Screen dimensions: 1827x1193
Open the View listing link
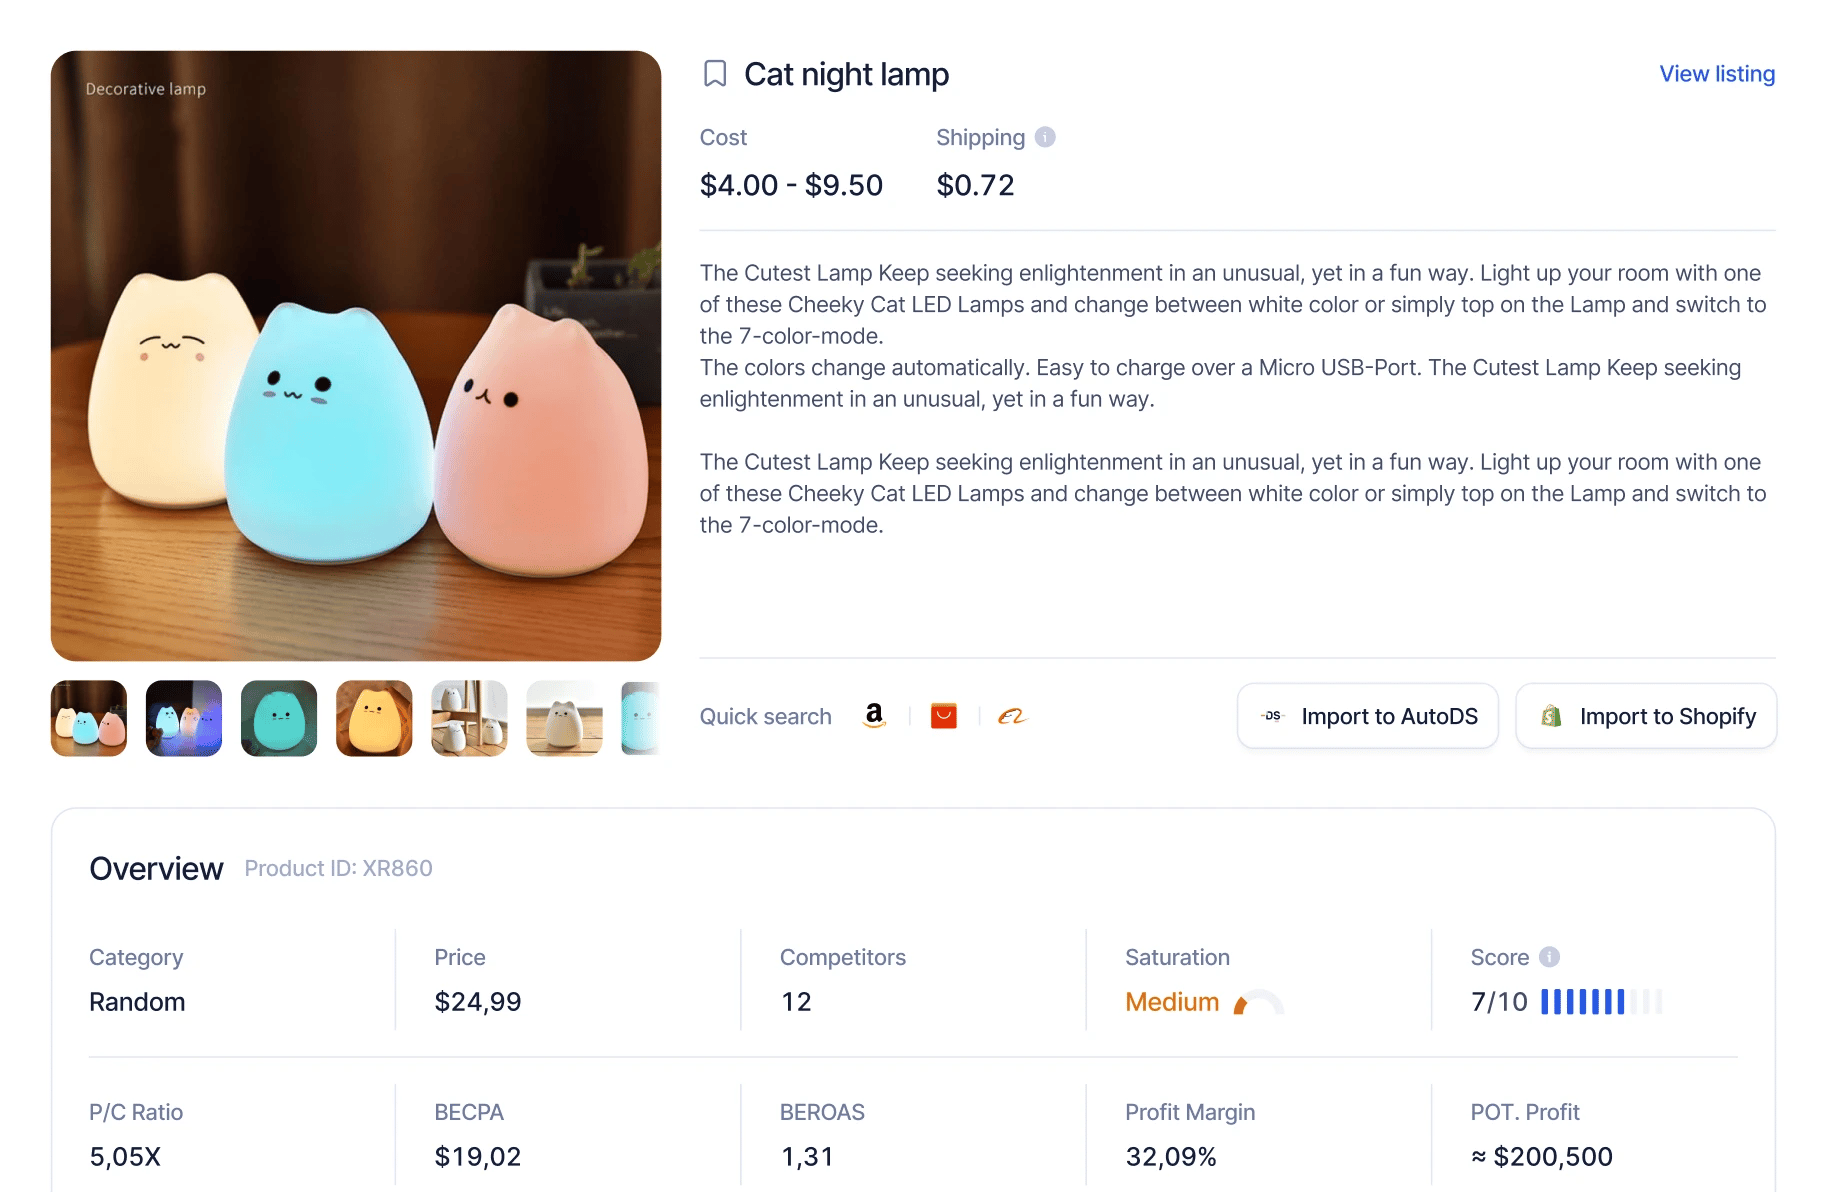point(1716,74)
